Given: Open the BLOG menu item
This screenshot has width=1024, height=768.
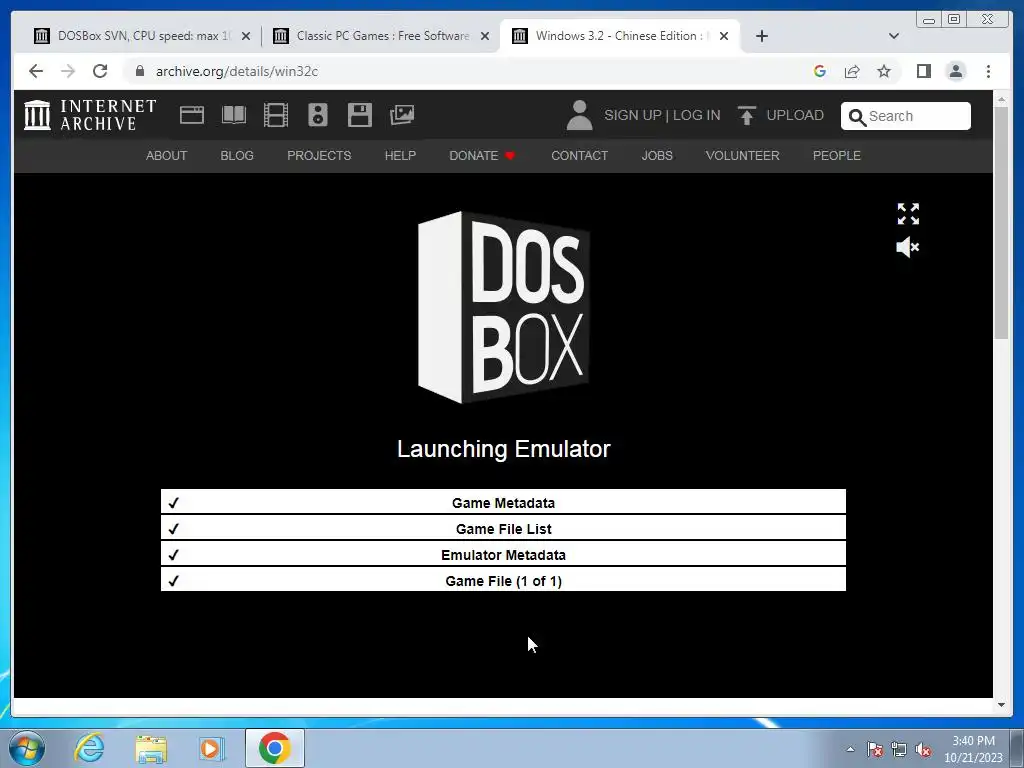Looking at the screenshot, I should (x=237, y=155).
